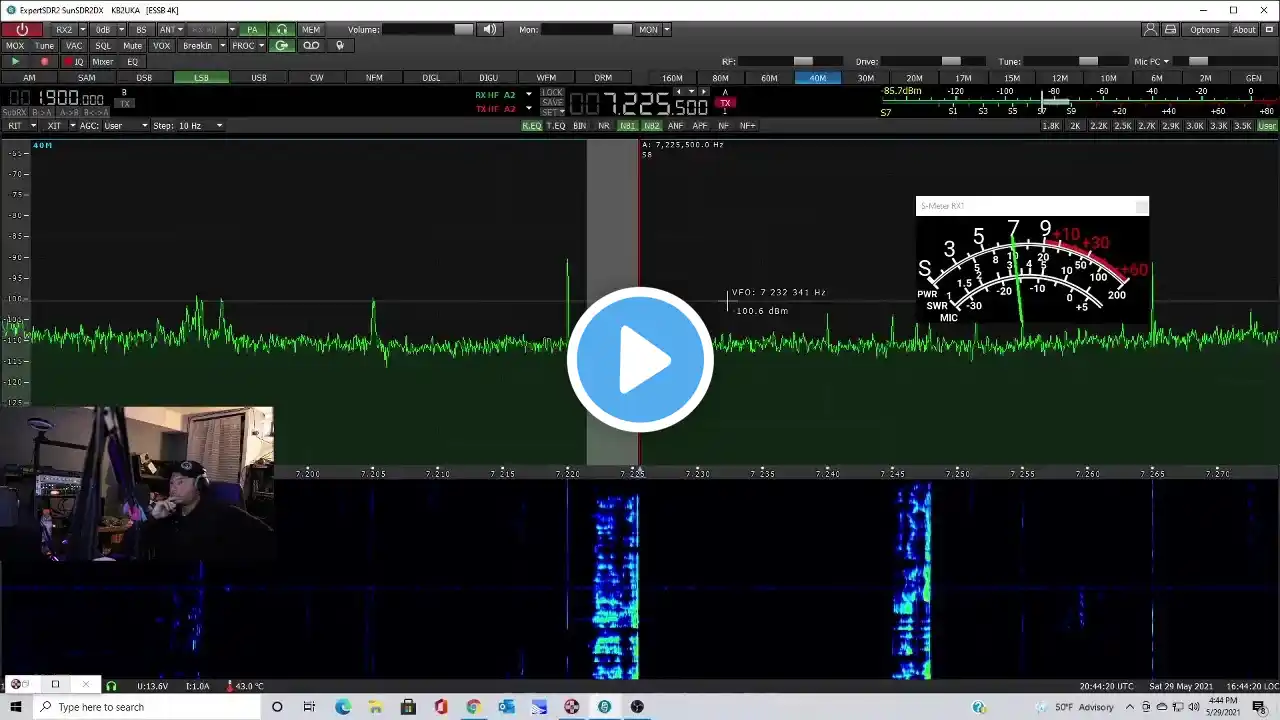
Task: Expand the ANT antenna dropdown
Action: coord(180,30)
